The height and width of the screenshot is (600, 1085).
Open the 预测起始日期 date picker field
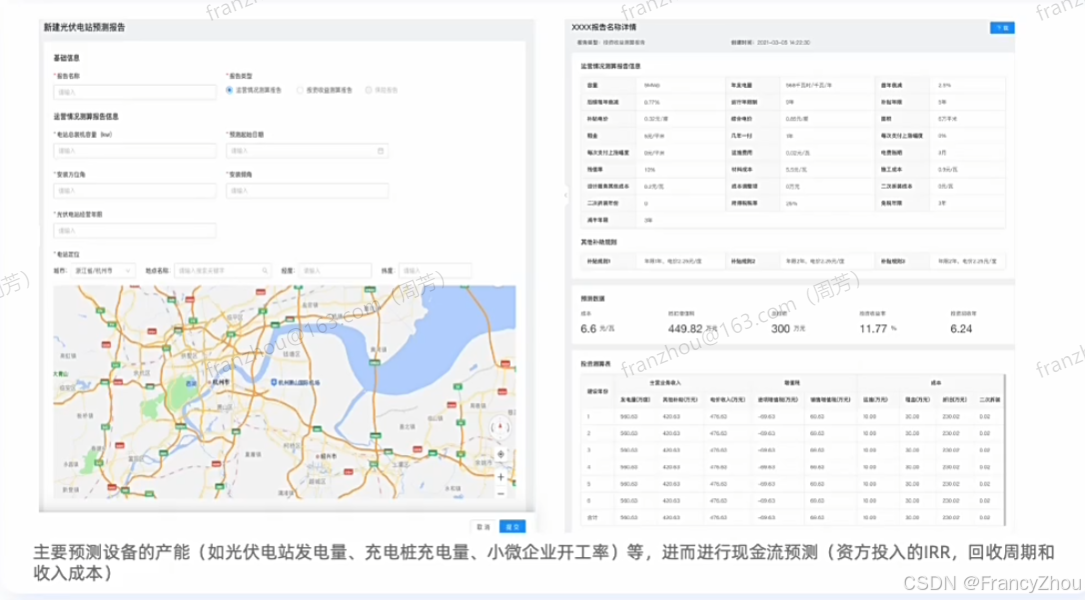pyautogui.click(x=307, y=151)
